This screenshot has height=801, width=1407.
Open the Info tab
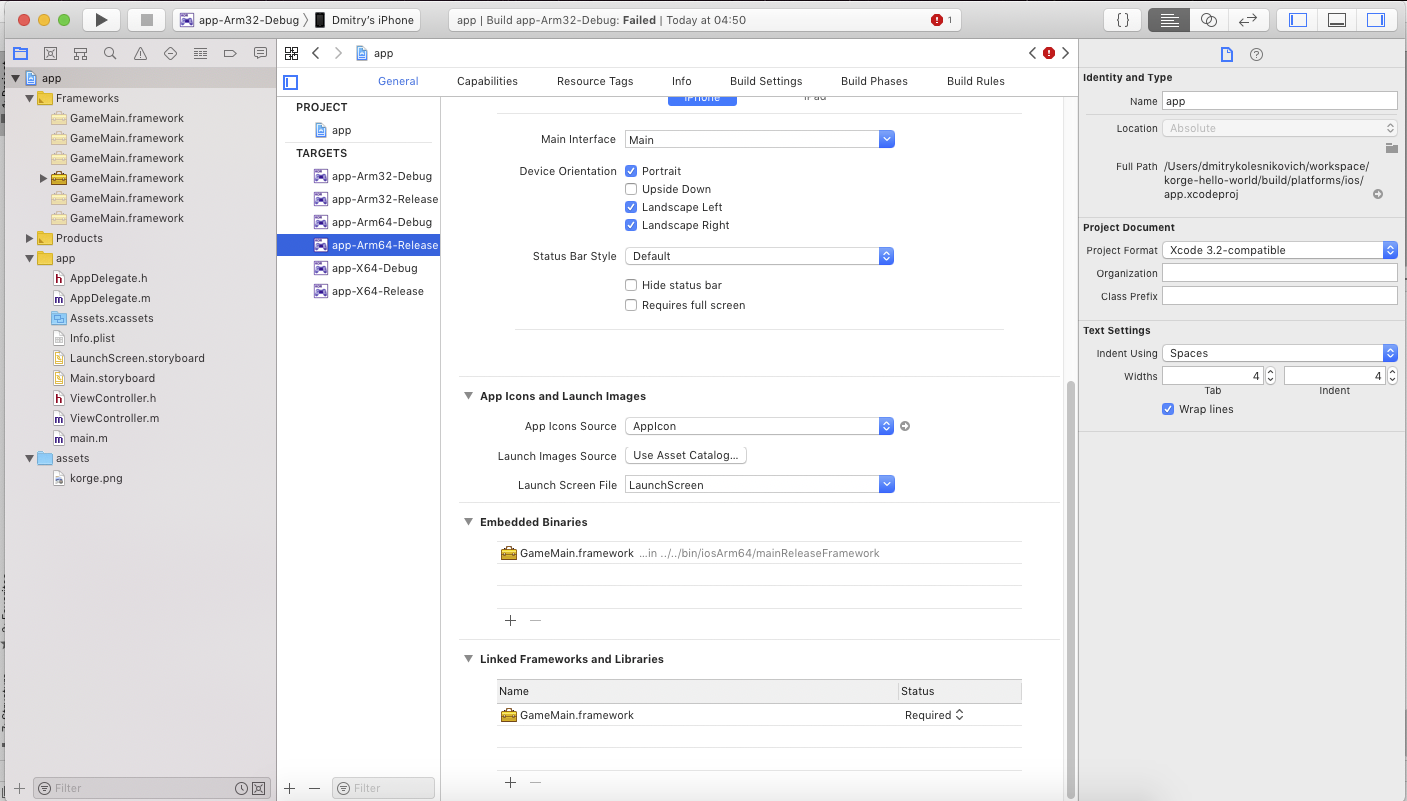point(682,81)
